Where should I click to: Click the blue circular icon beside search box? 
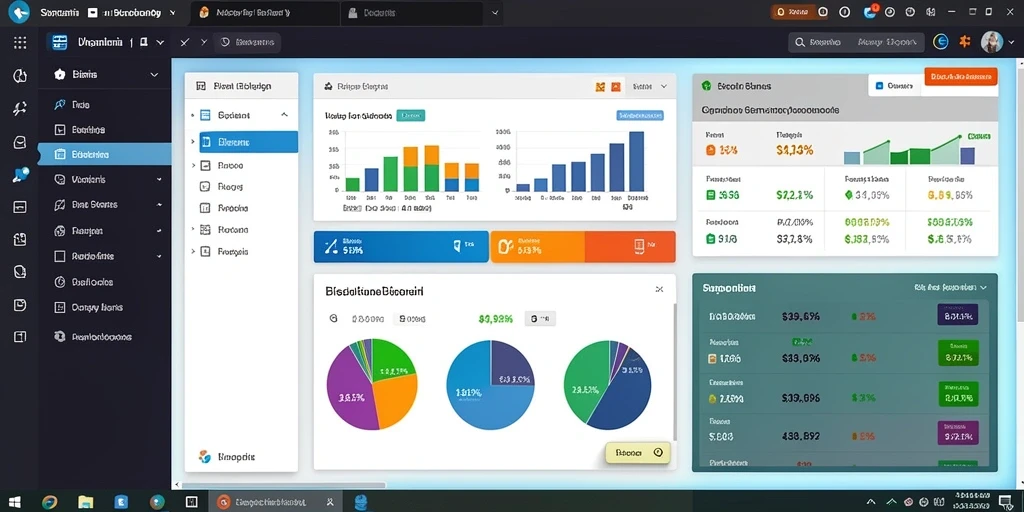click(940, 42)
